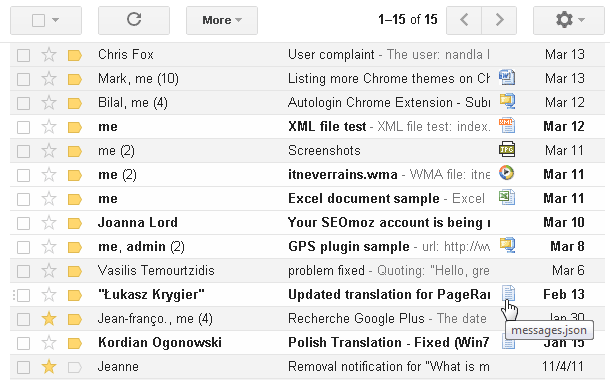Click the Refresh mail icon button

point(134,20)
